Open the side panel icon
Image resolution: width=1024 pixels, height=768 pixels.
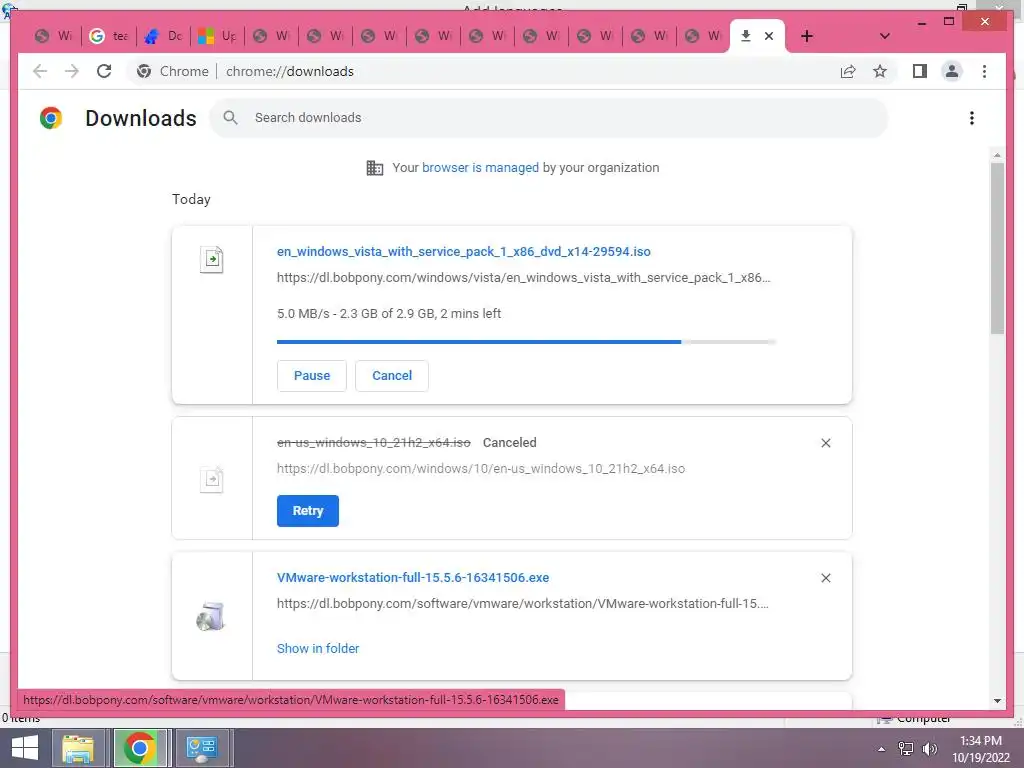pyautogui.click(x=920, y=71)
